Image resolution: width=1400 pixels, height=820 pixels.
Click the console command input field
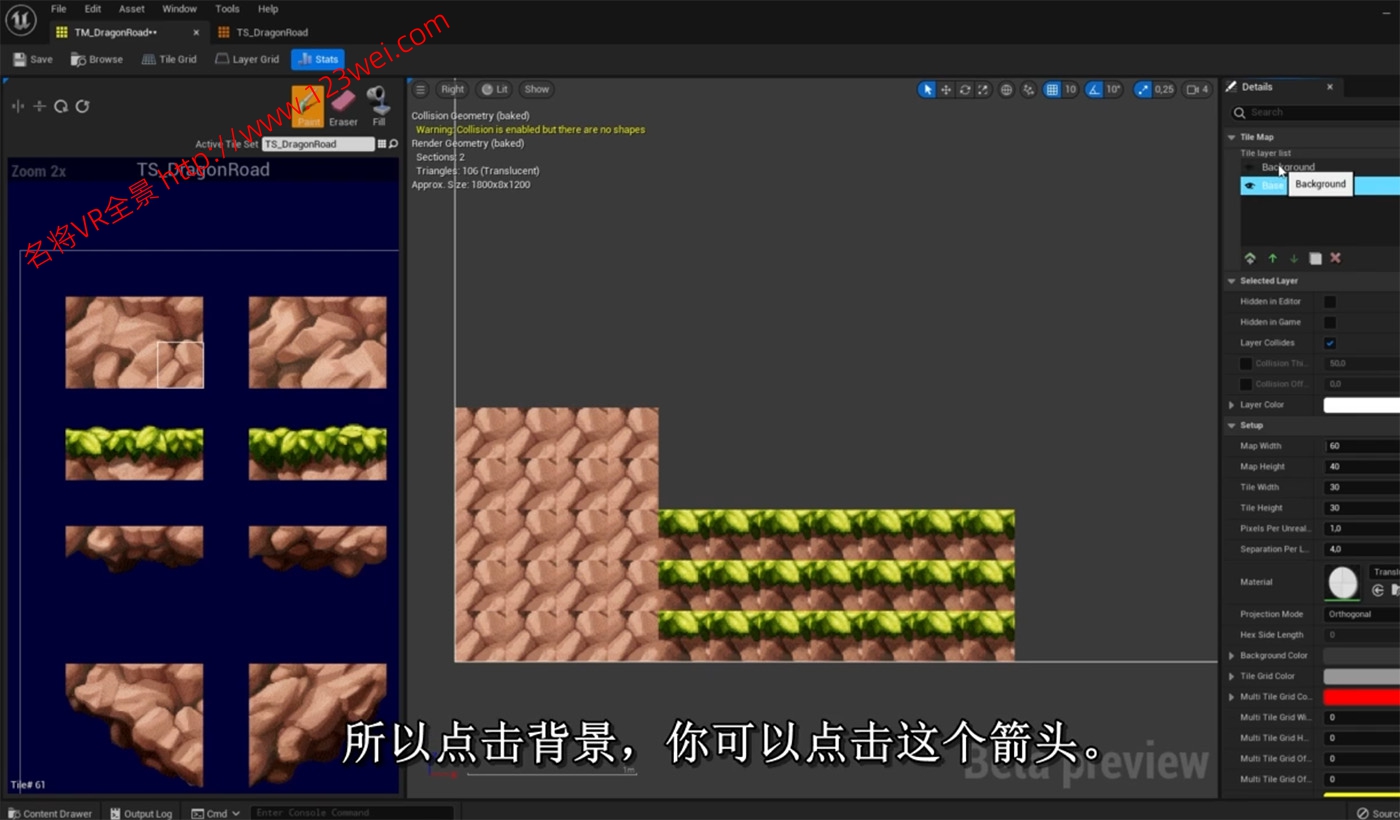tap(350, 812)
